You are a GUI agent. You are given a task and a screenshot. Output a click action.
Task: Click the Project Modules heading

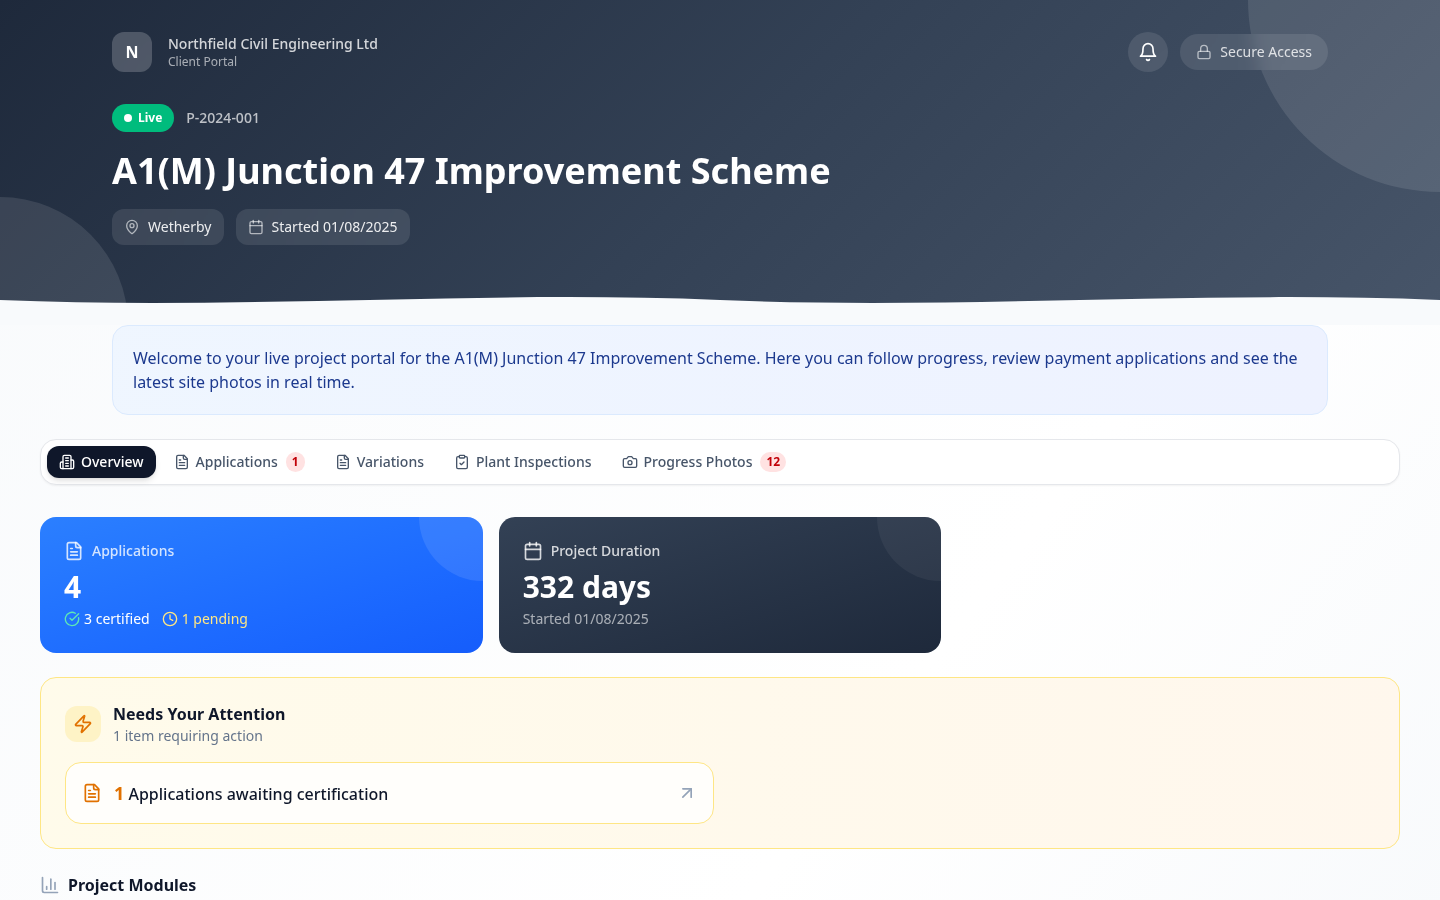click(x=132, y=885)
